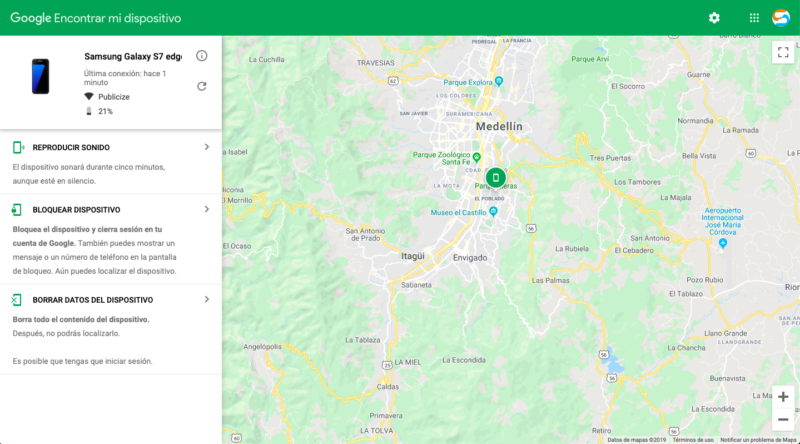Click Última conexión status text
The height and width of the screenshot is (444, 800).
tap(125, 78)
